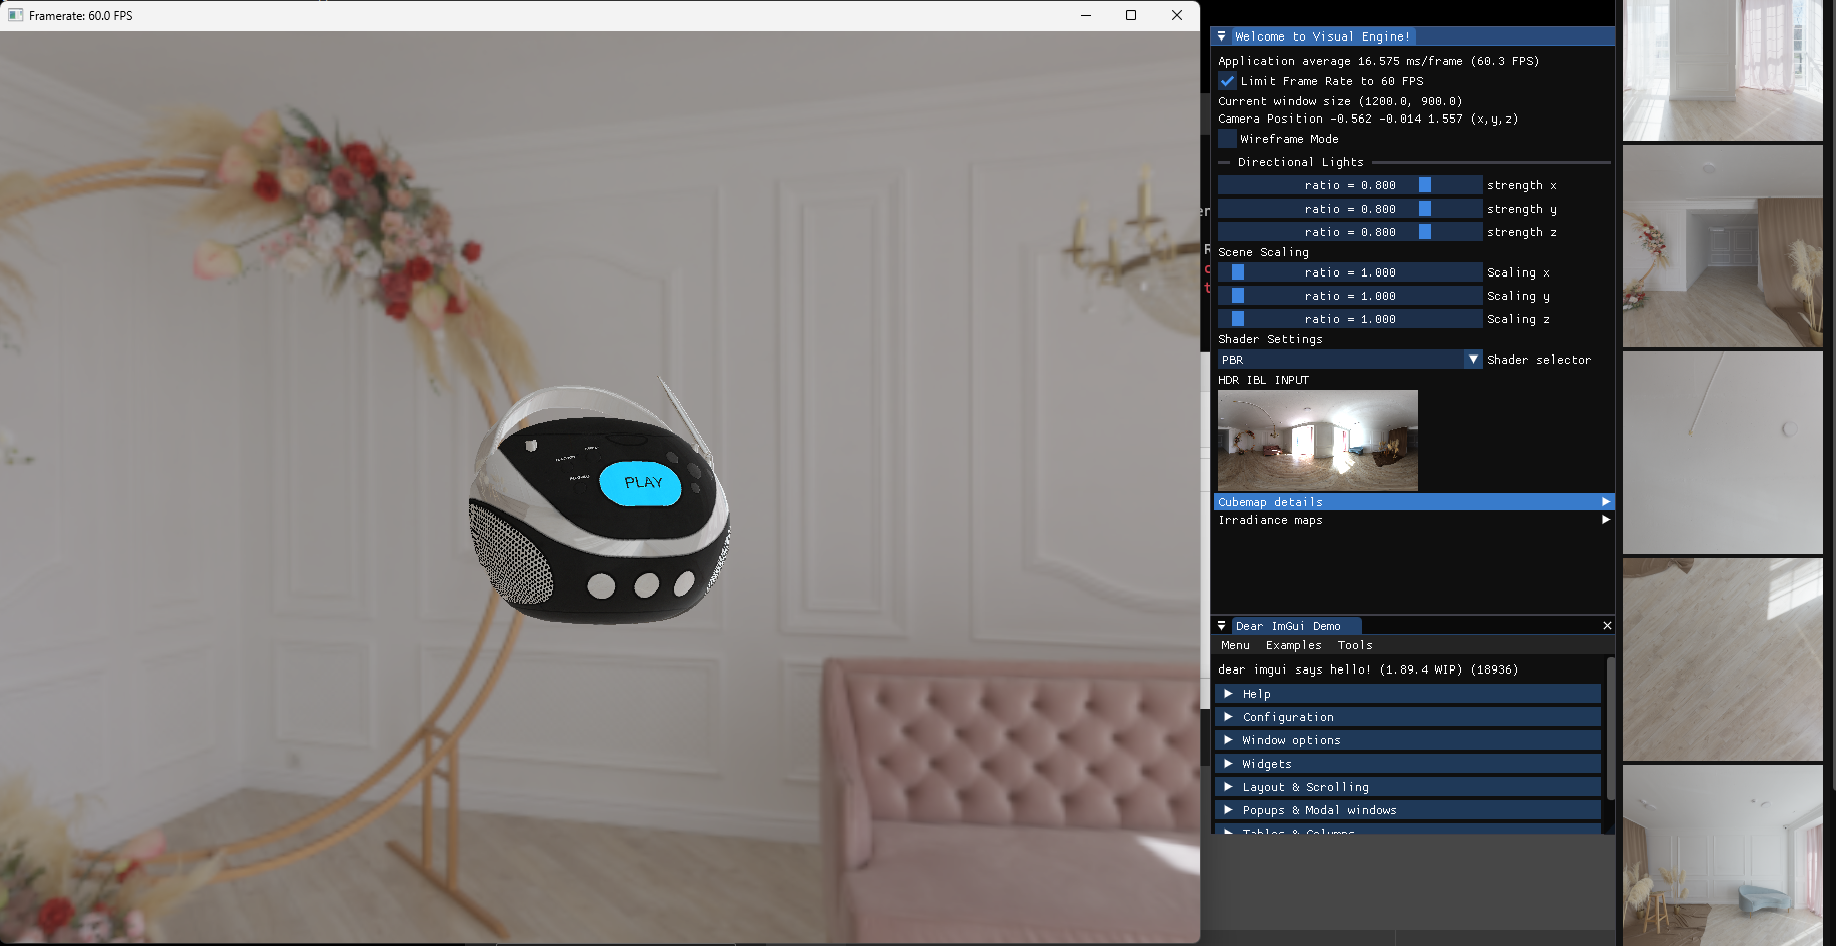Viewport: 1836px width, 947px height.
Task: Click the Application average frame time text
Action: pos(1378,61)
